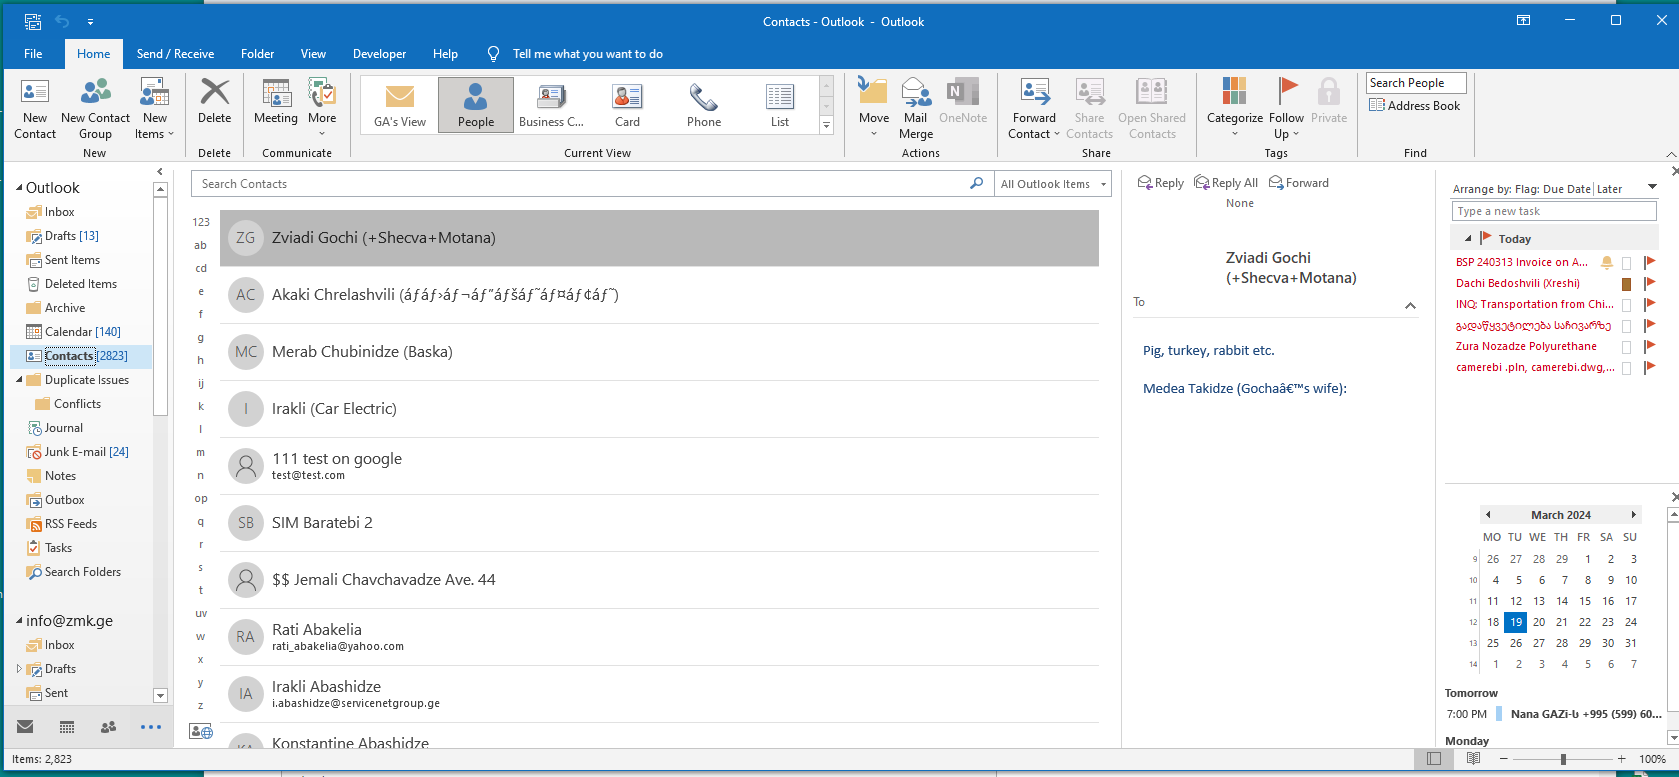1679x777 pixels.
Task: Select the People view
Action: coord(476,105)
